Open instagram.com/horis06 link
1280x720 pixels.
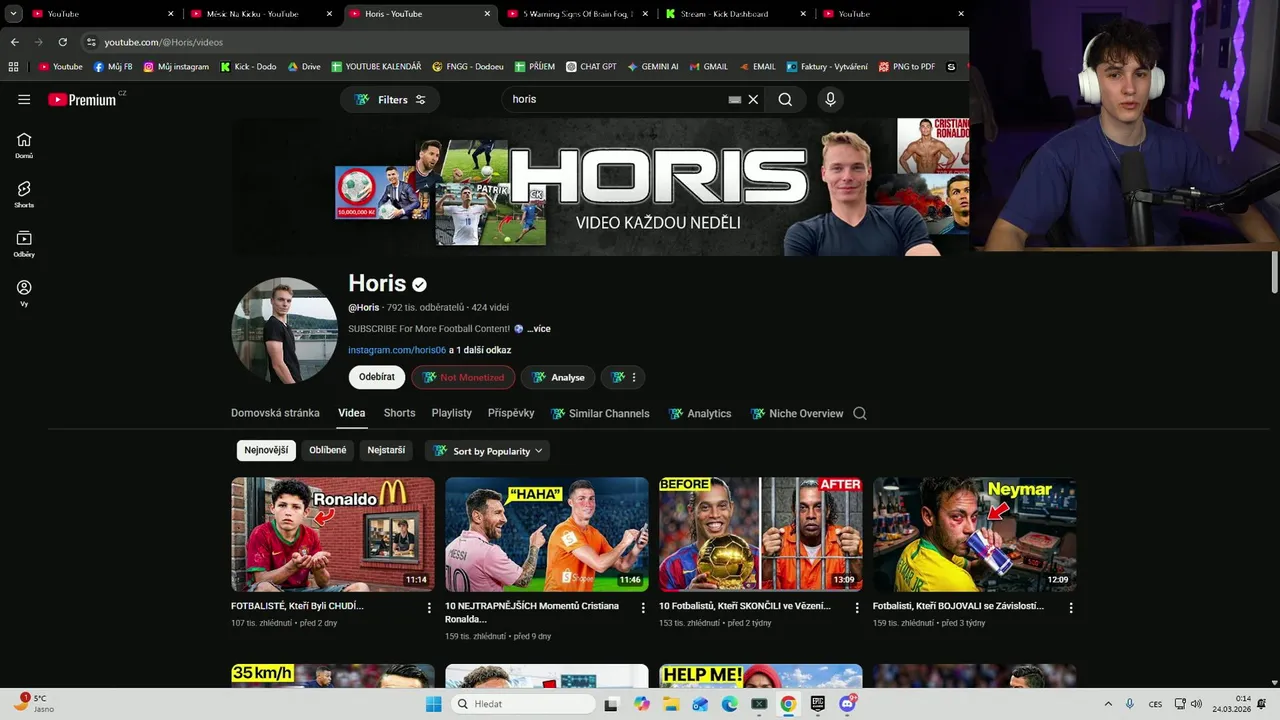[x=397, y=350]
